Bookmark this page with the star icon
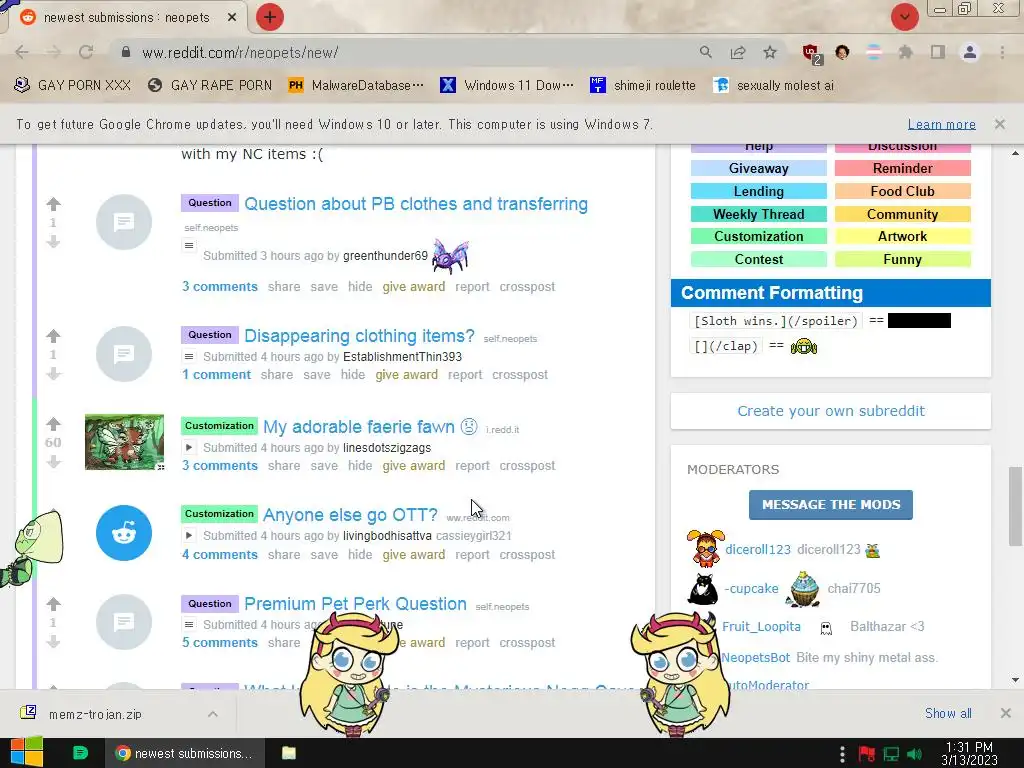 pos(770,52)
